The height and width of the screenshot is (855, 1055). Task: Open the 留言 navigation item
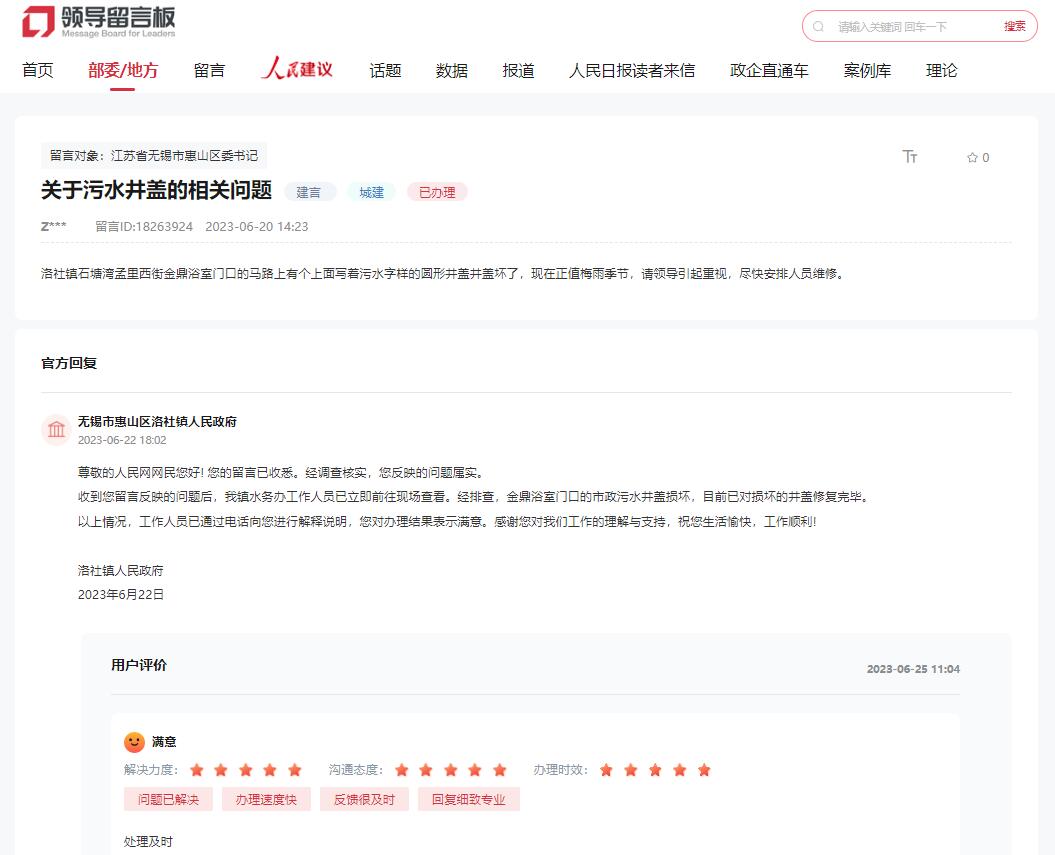(209, 71)
